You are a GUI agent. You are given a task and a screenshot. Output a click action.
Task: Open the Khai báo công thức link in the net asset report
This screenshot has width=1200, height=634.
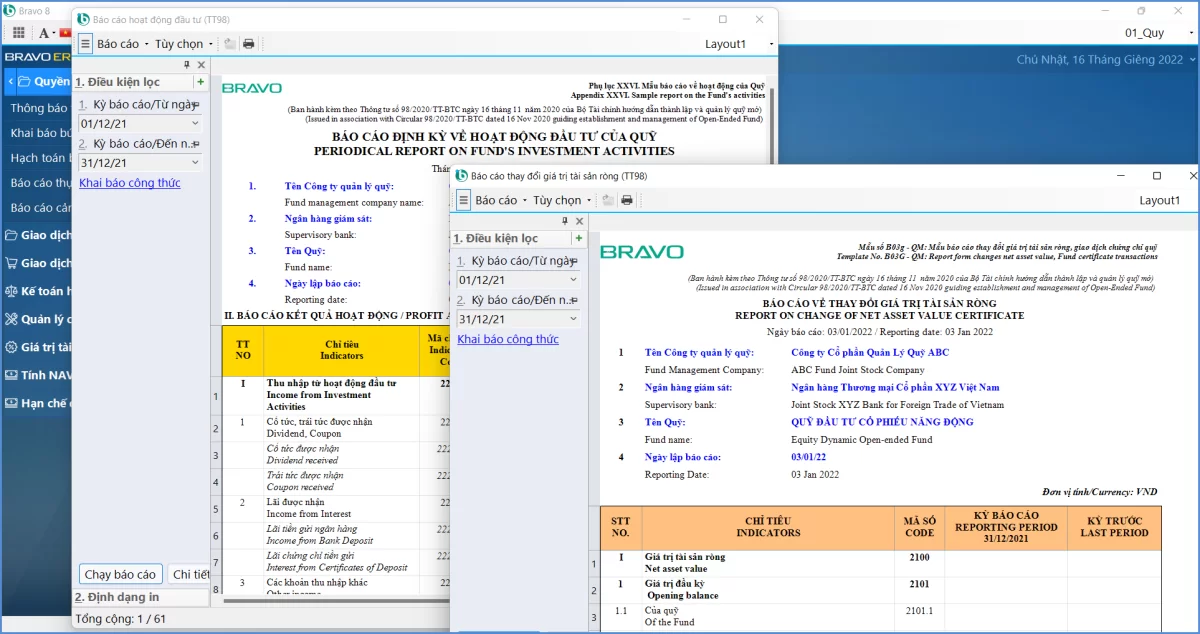508,339
